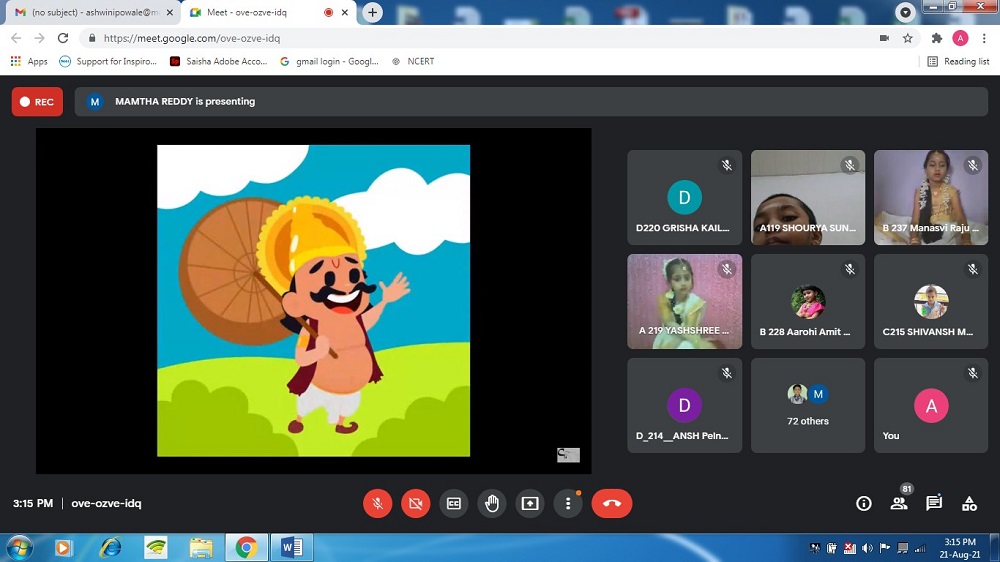Screen dimensions: 1000x562
Task: Open Microsoft Word from the taskbar
Action: 292,547
